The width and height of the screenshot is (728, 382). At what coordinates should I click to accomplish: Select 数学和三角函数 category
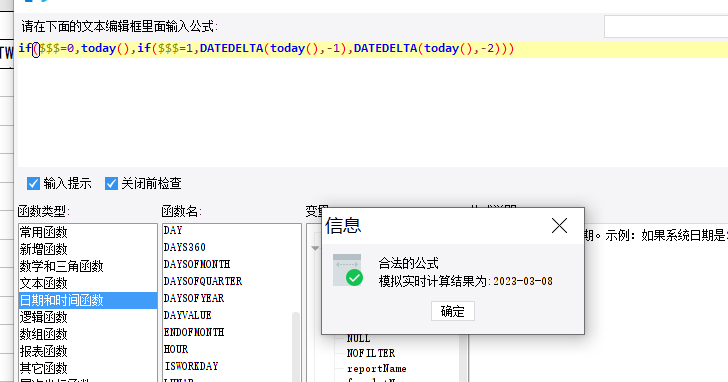click(x=88, y=266)
